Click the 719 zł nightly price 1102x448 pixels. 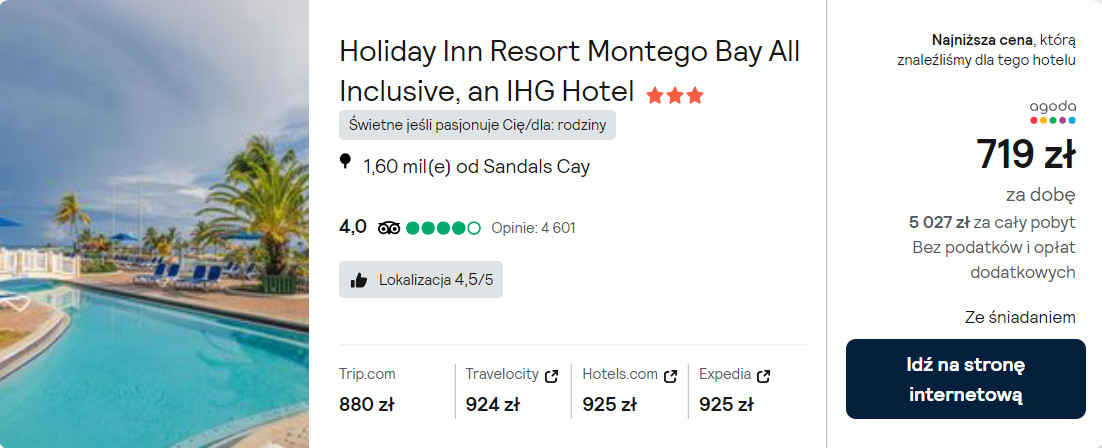point(1025,155)
